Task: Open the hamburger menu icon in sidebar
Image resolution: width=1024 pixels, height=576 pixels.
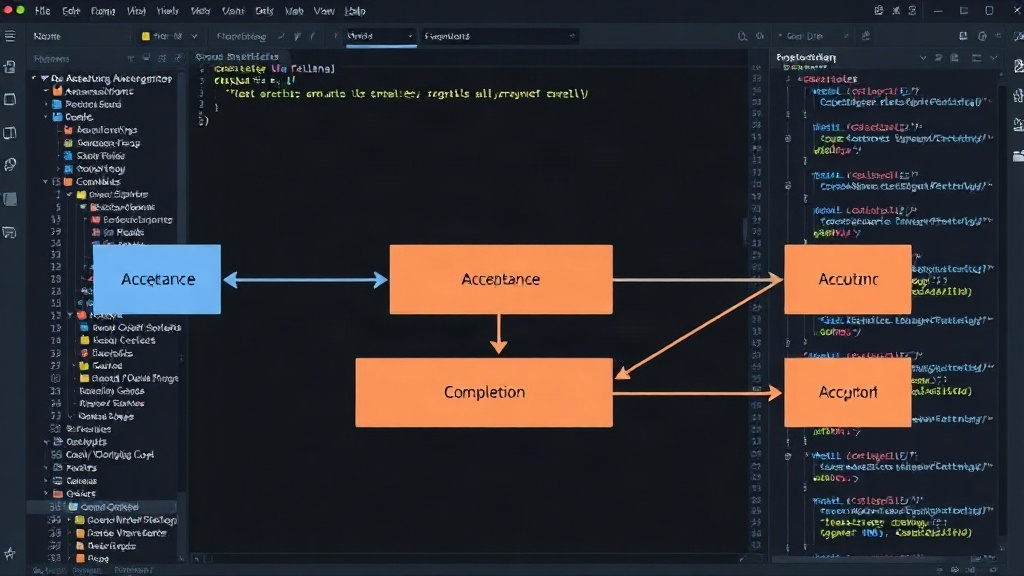Action: click(x=10, y=36)
